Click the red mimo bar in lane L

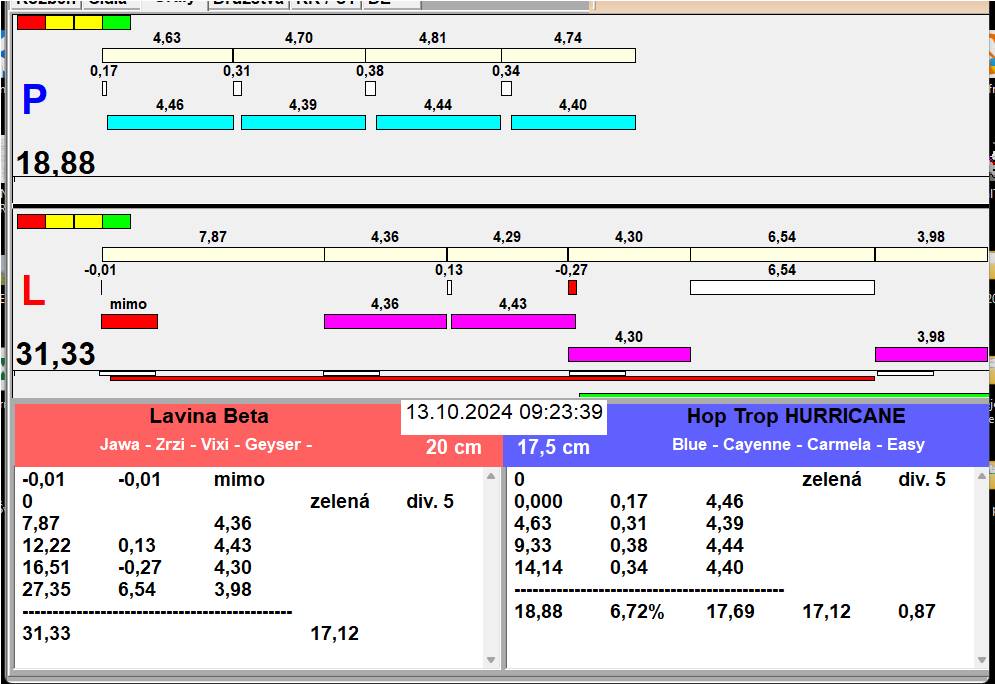[129, 322]
